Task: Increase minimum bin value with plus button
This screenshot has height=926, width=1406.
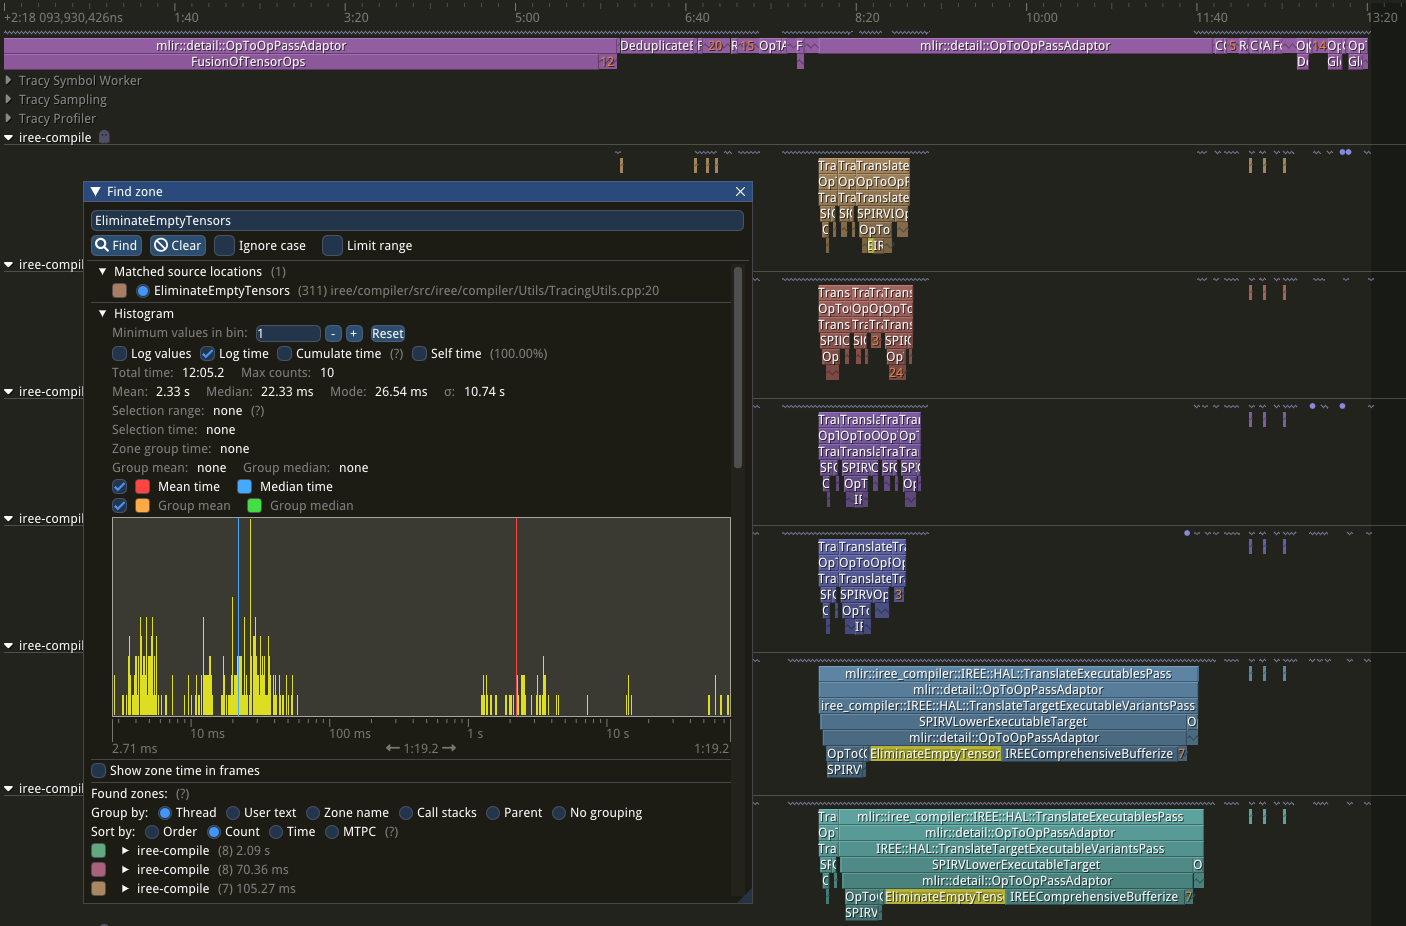Action: pos(354,334)
